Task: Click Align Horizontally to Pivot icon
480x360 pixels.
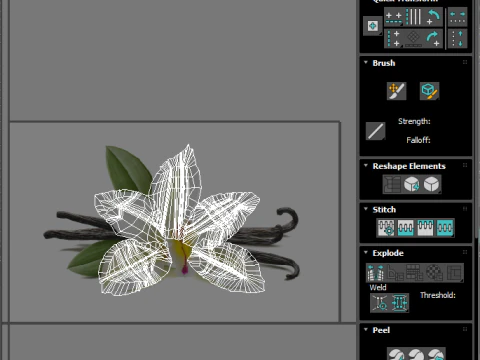Action: click(394, 18)
